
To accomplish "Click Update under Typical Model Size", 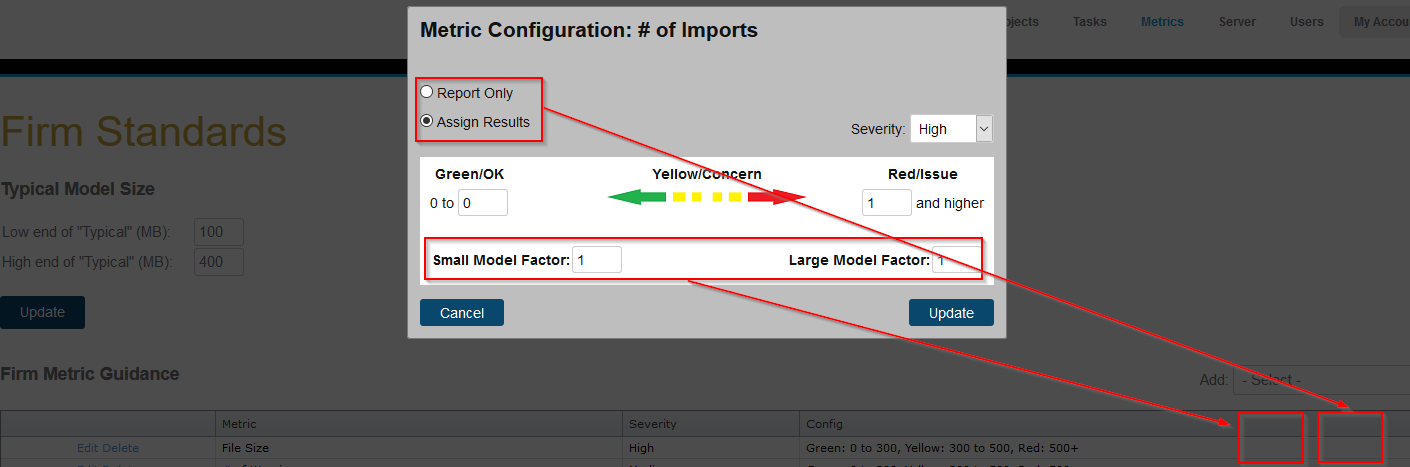I will 42,312.
